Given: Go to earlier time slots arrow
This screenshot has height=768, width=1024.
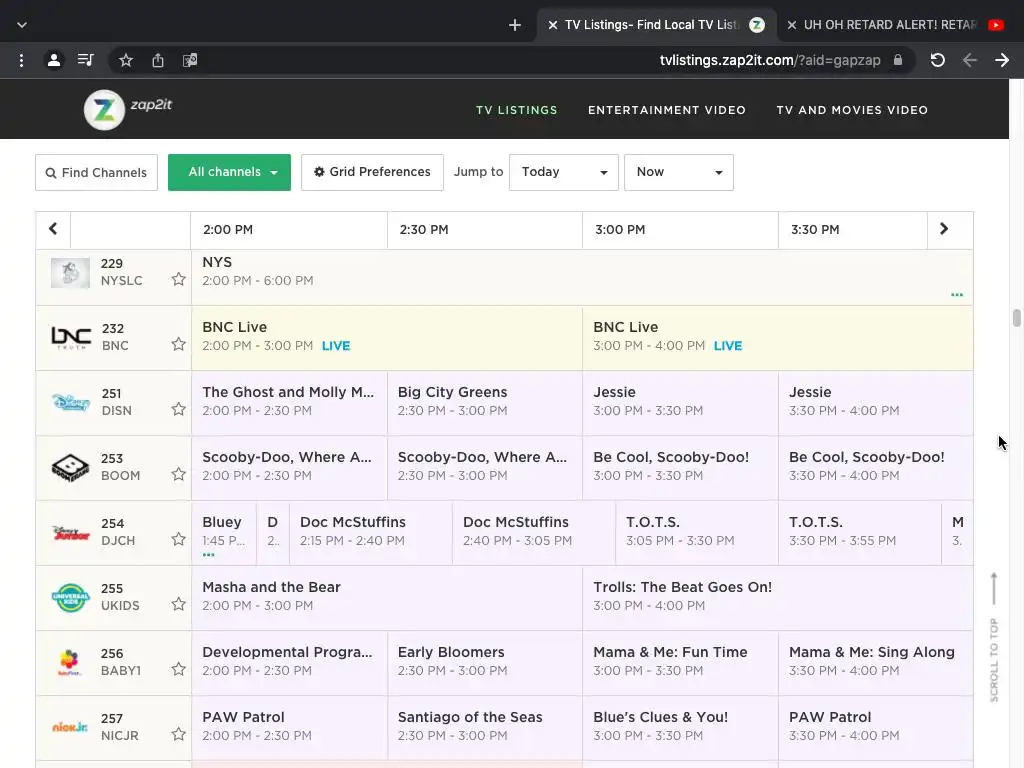Looking at the screenshot, I should pyautogui.click(x=53, y=229).
